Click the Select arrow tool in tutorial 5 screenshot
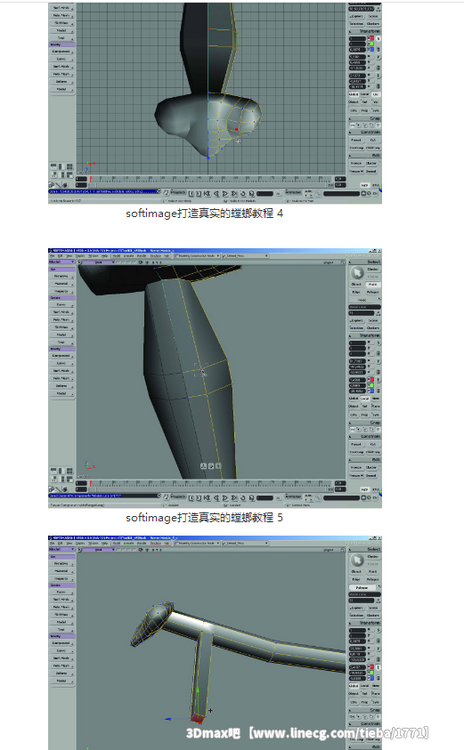 coord(357,273)
